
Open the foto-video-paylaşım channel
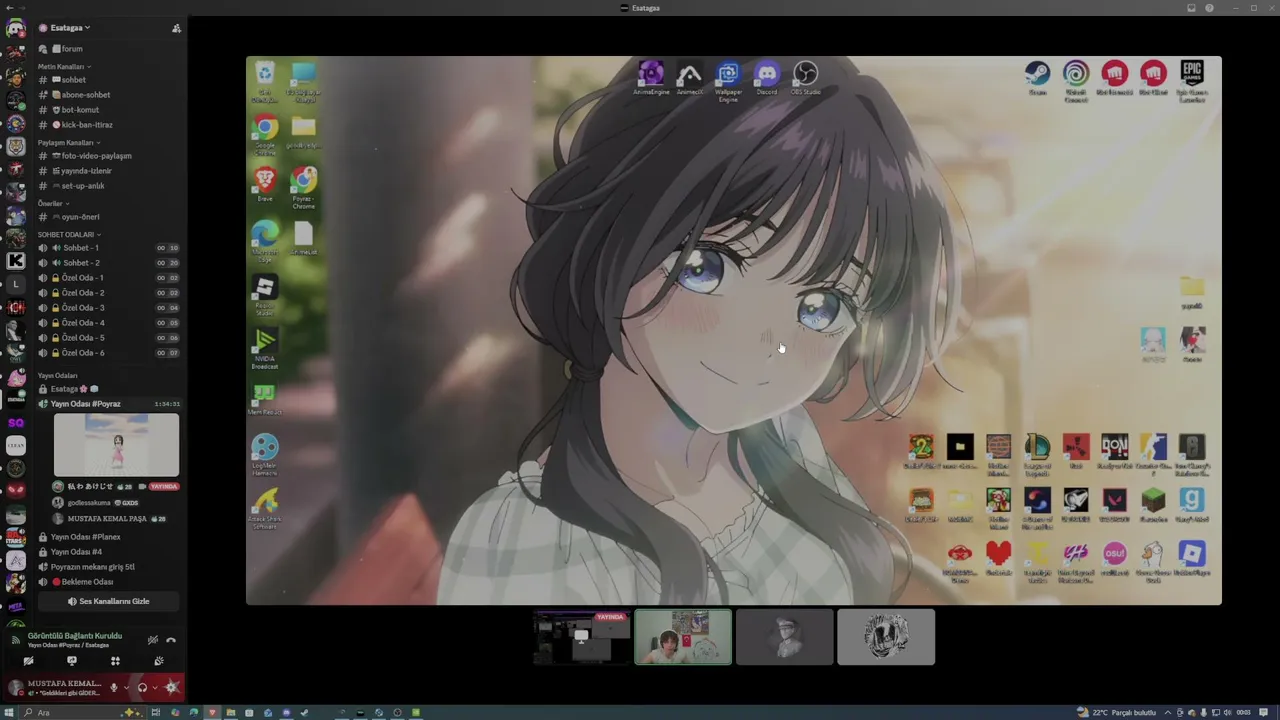pyautogui.click(x=108, y=156)
